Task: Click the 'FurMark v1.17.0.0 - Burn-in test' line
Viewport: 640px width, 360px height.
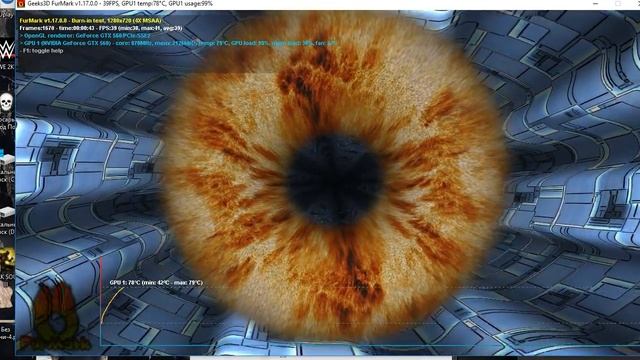Action: [91, 20]
